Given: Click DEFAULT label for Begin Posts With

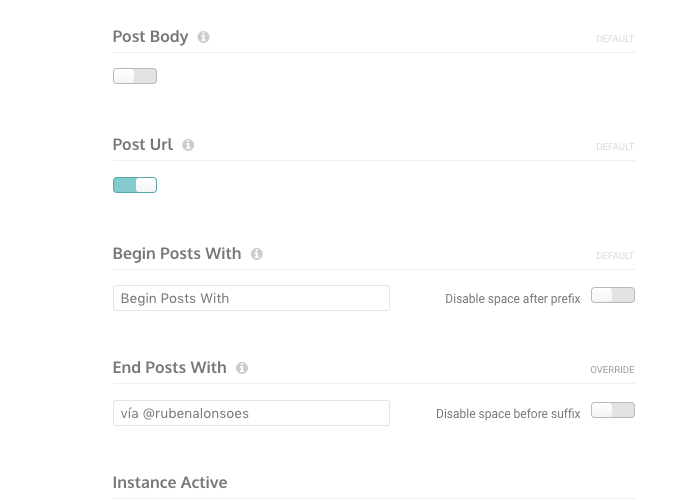Looking at the screenshot, I should pyautogui.click(x=615, y=256).
